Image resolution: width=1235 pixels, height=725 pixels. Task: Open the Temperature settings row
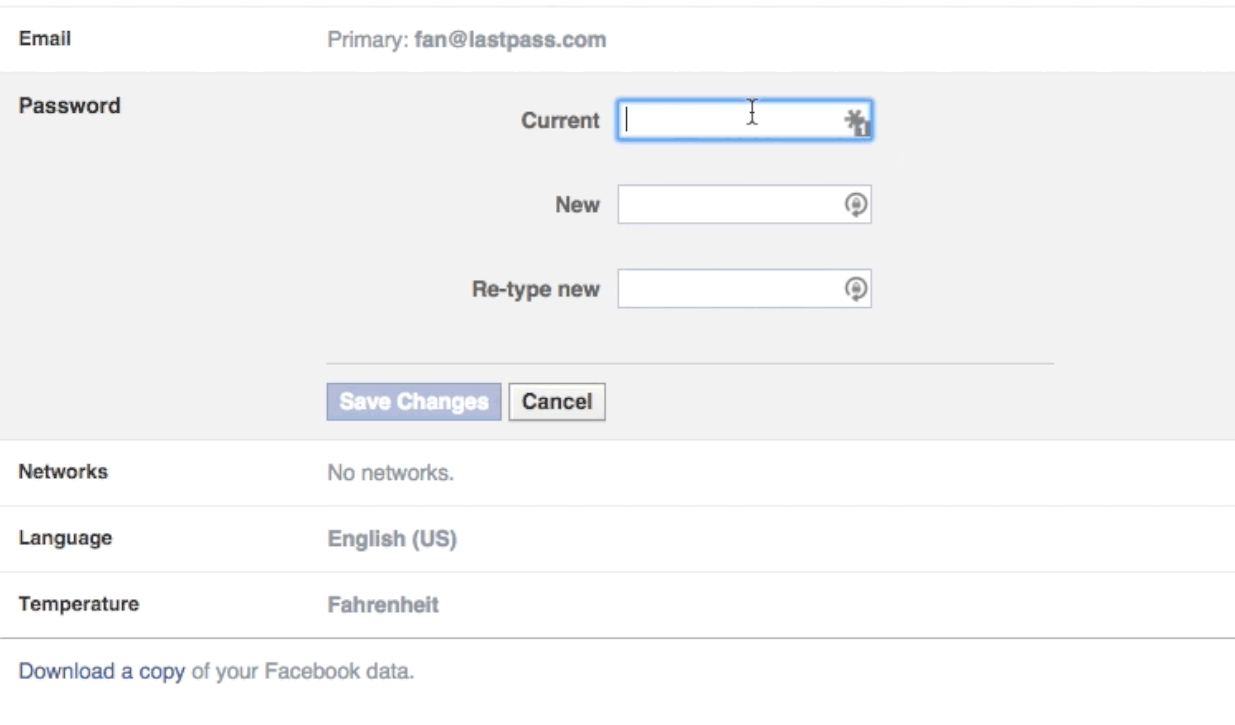pyautogui.click(x=617, y=605)
